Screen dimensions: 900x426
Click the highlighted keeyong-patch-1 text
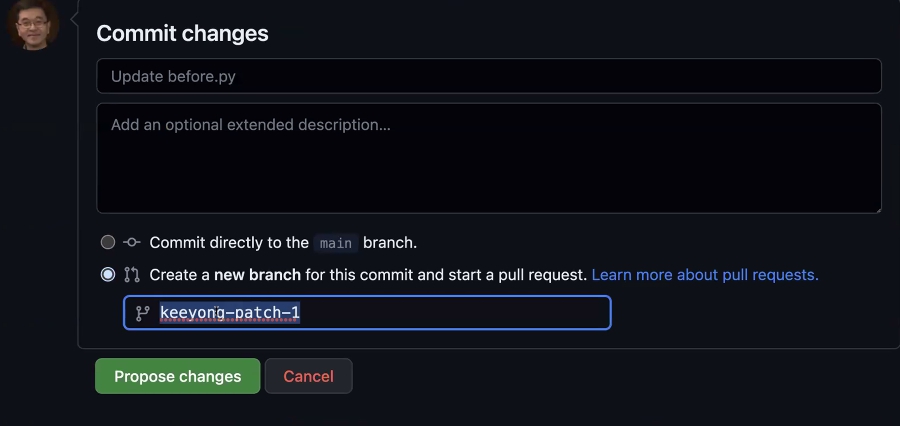pos(230,312)
